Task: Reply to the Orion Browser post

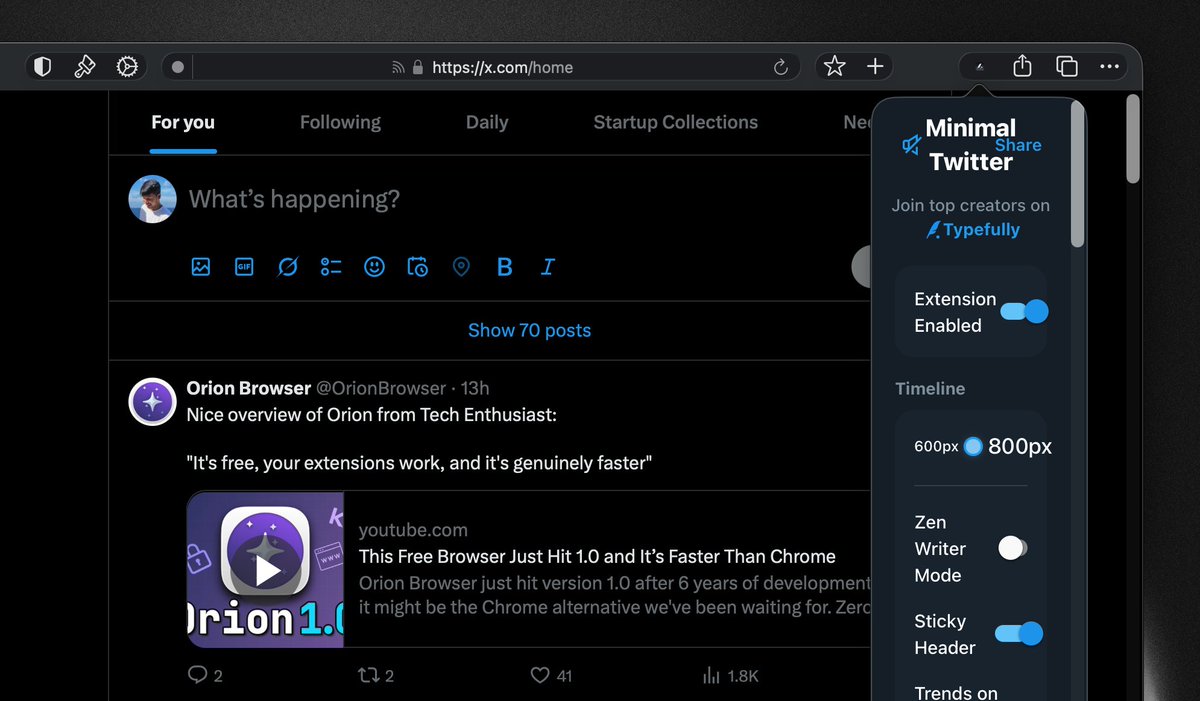Action: pos(197,675)
